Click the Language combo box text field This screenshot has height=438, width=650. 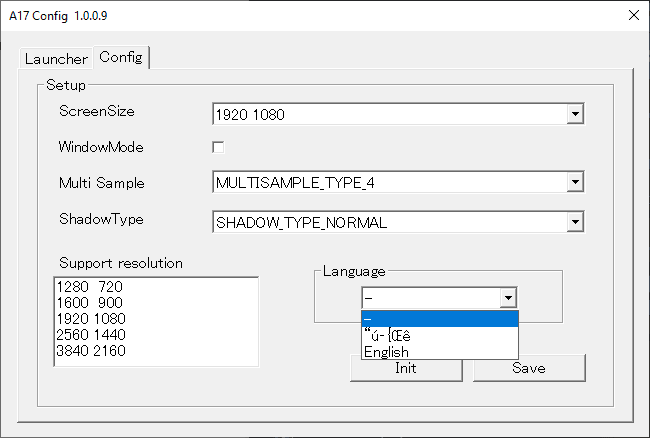pyautogui.click(x=430, y=298)
